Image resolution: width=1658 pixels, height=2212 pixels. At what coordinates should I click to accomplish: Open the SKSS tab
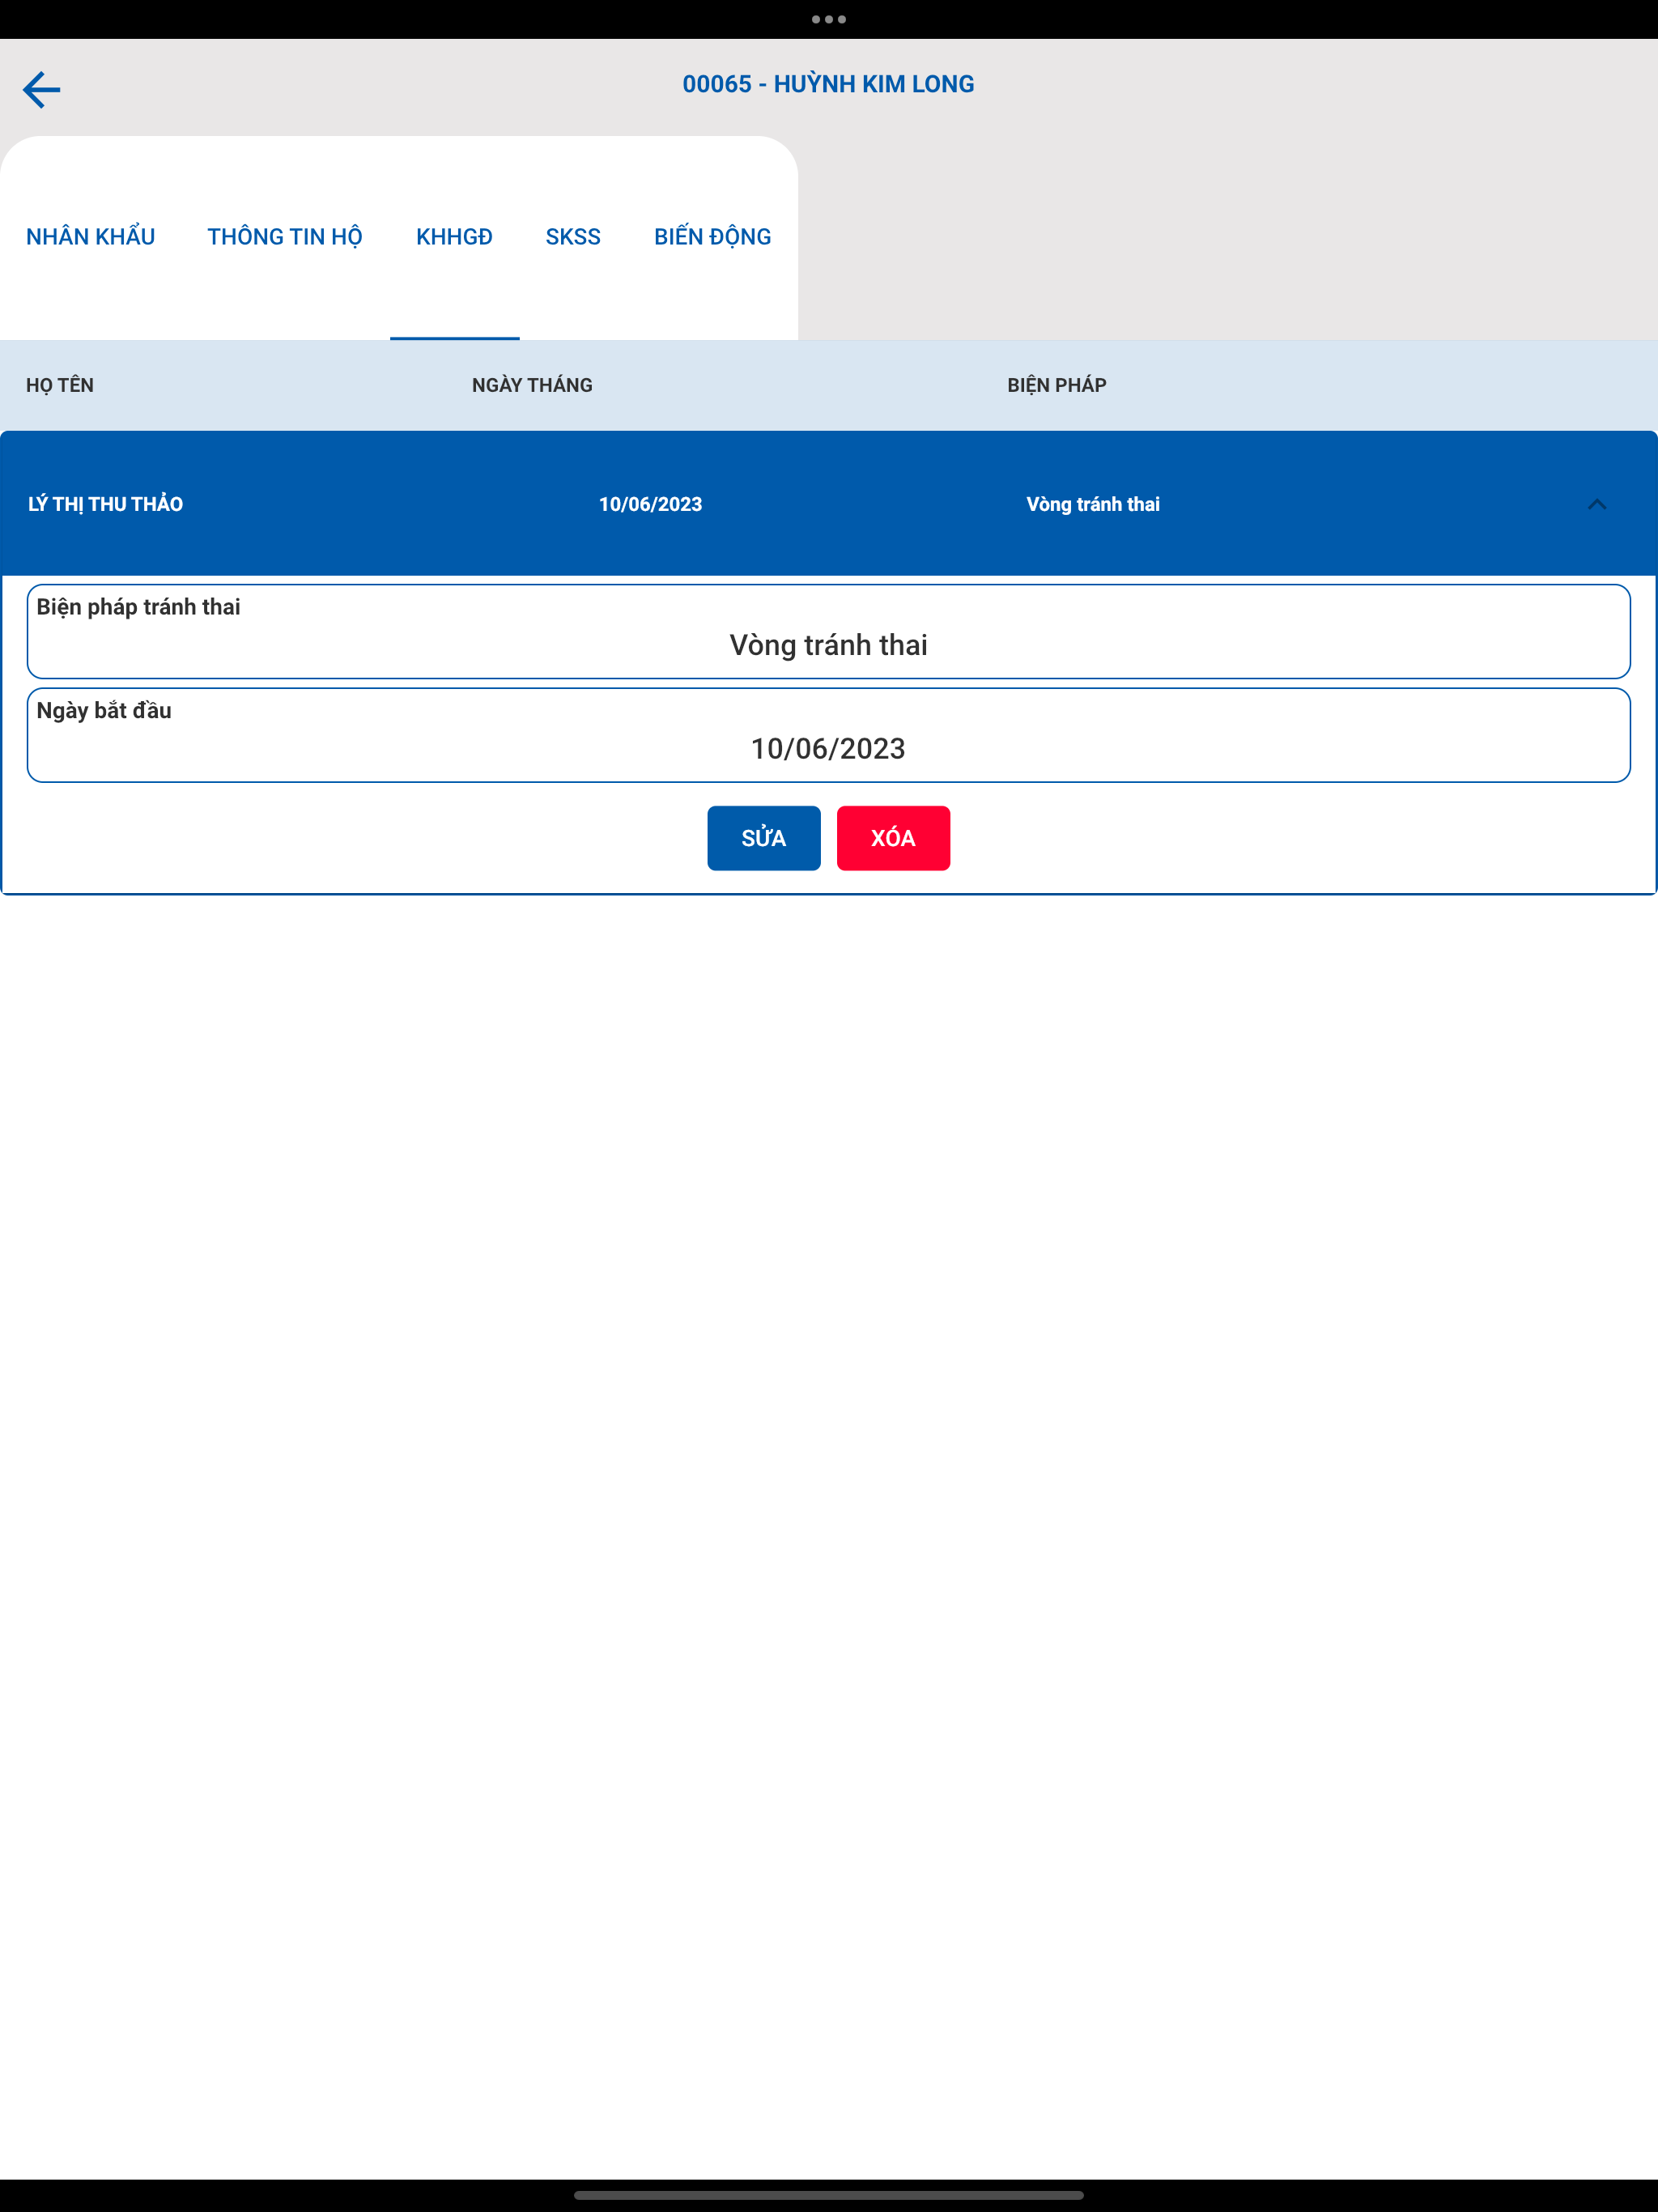click(573, 237)
